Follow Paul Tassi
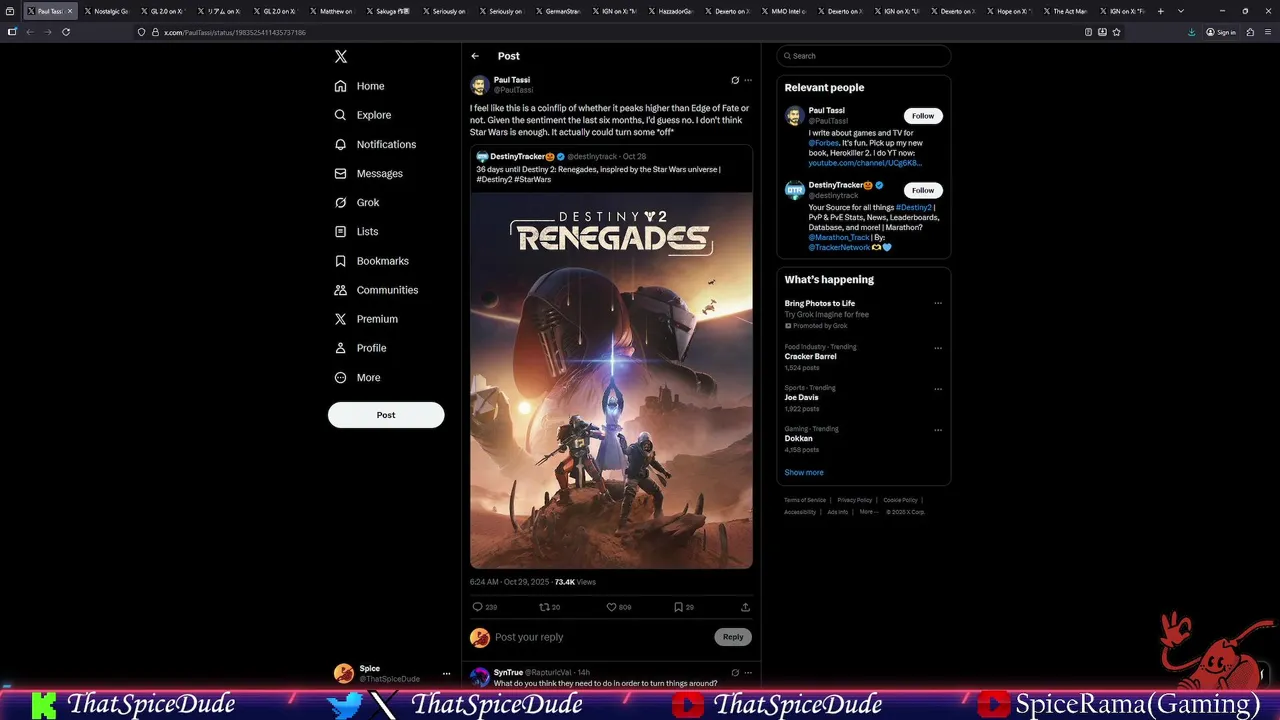Image resolution: width=1280 pixels, height=720 pixels. (x=923, y=116)
